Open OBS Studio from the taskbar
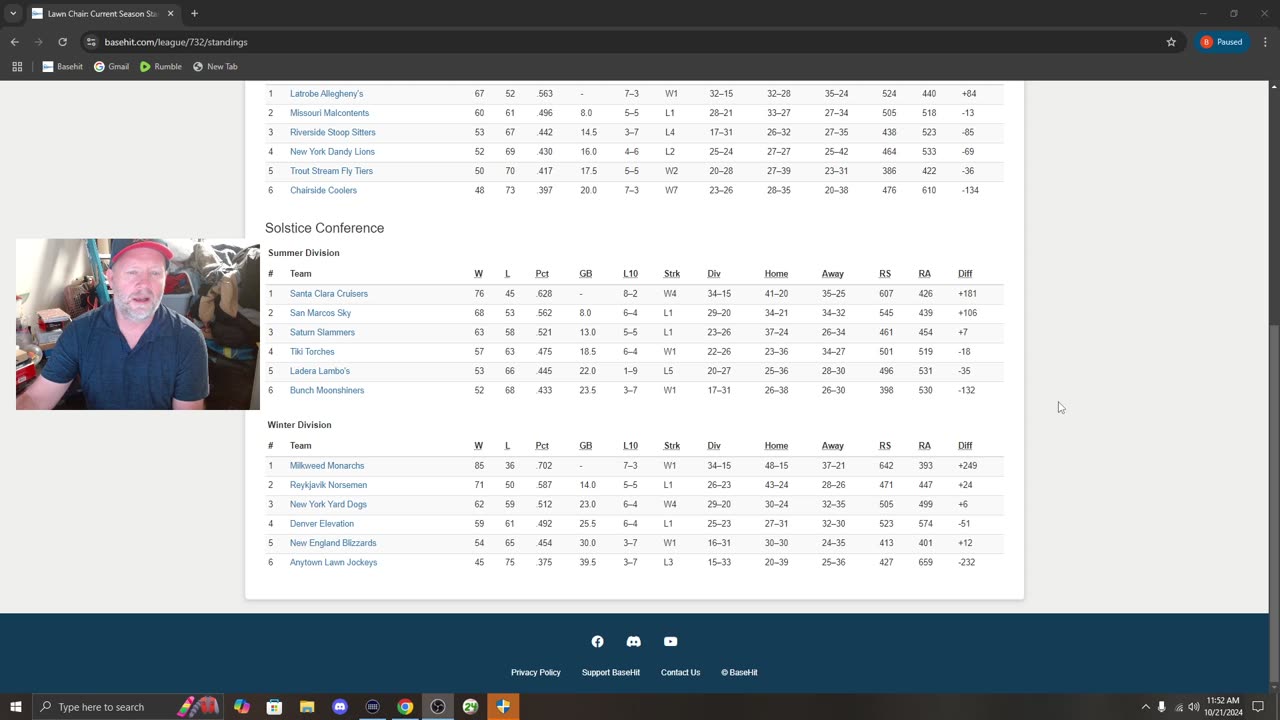This screenshot has width=1280, height=720. click(438, 707)
